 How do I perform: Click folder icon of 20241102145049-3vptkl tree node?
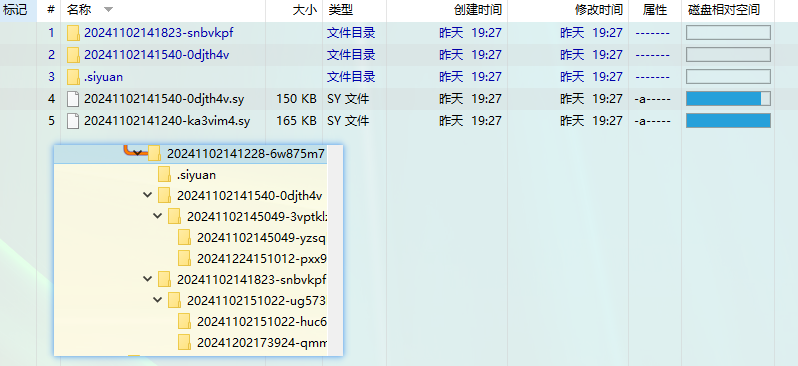coord(175,216)
